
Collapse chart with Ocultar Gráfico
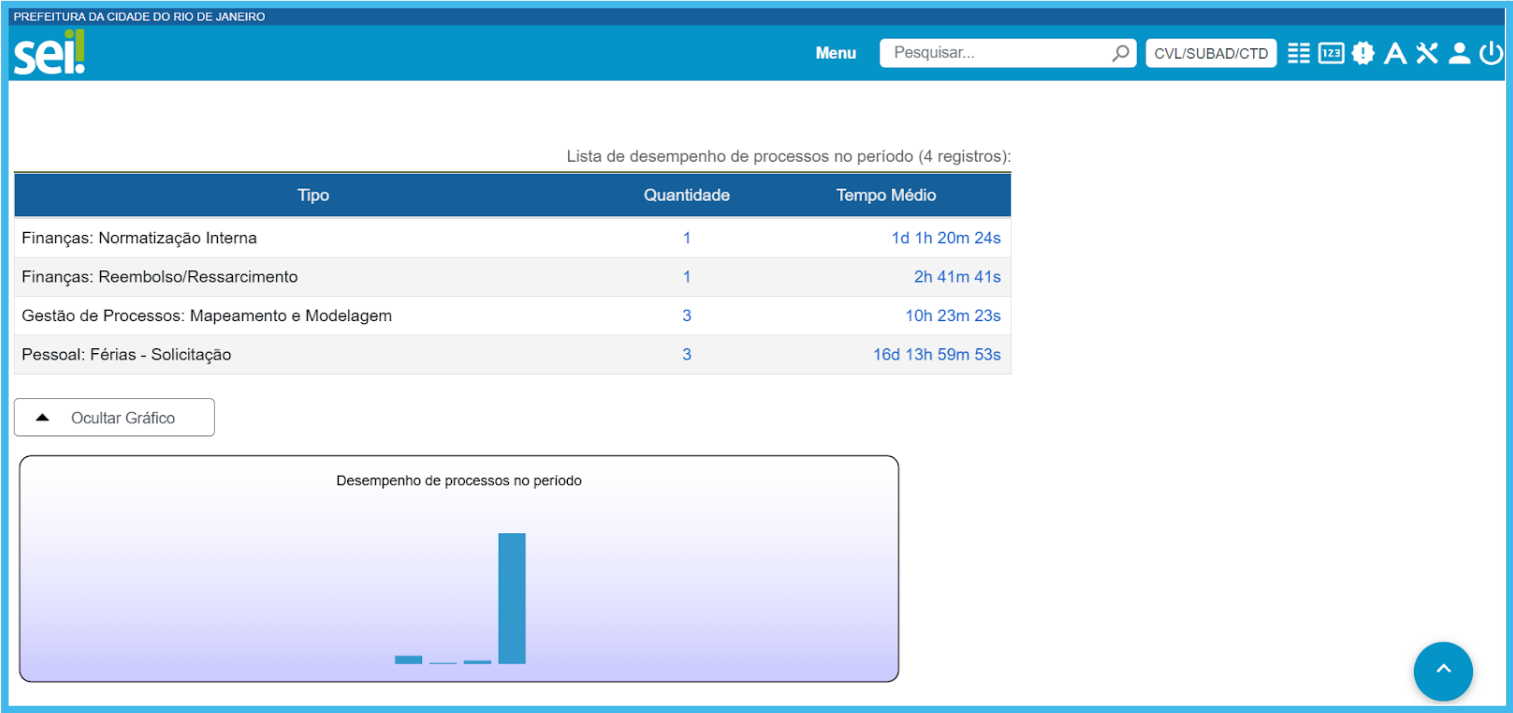114,418
